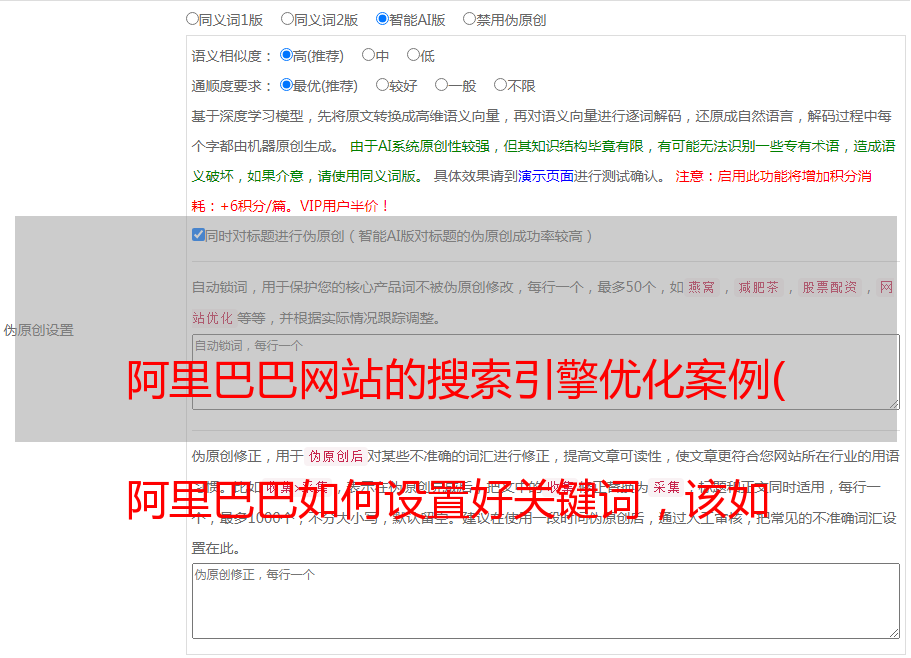The image size is (911, 658).
Task: Click into the 自动锁词 textarea
Action: [546, 372]
